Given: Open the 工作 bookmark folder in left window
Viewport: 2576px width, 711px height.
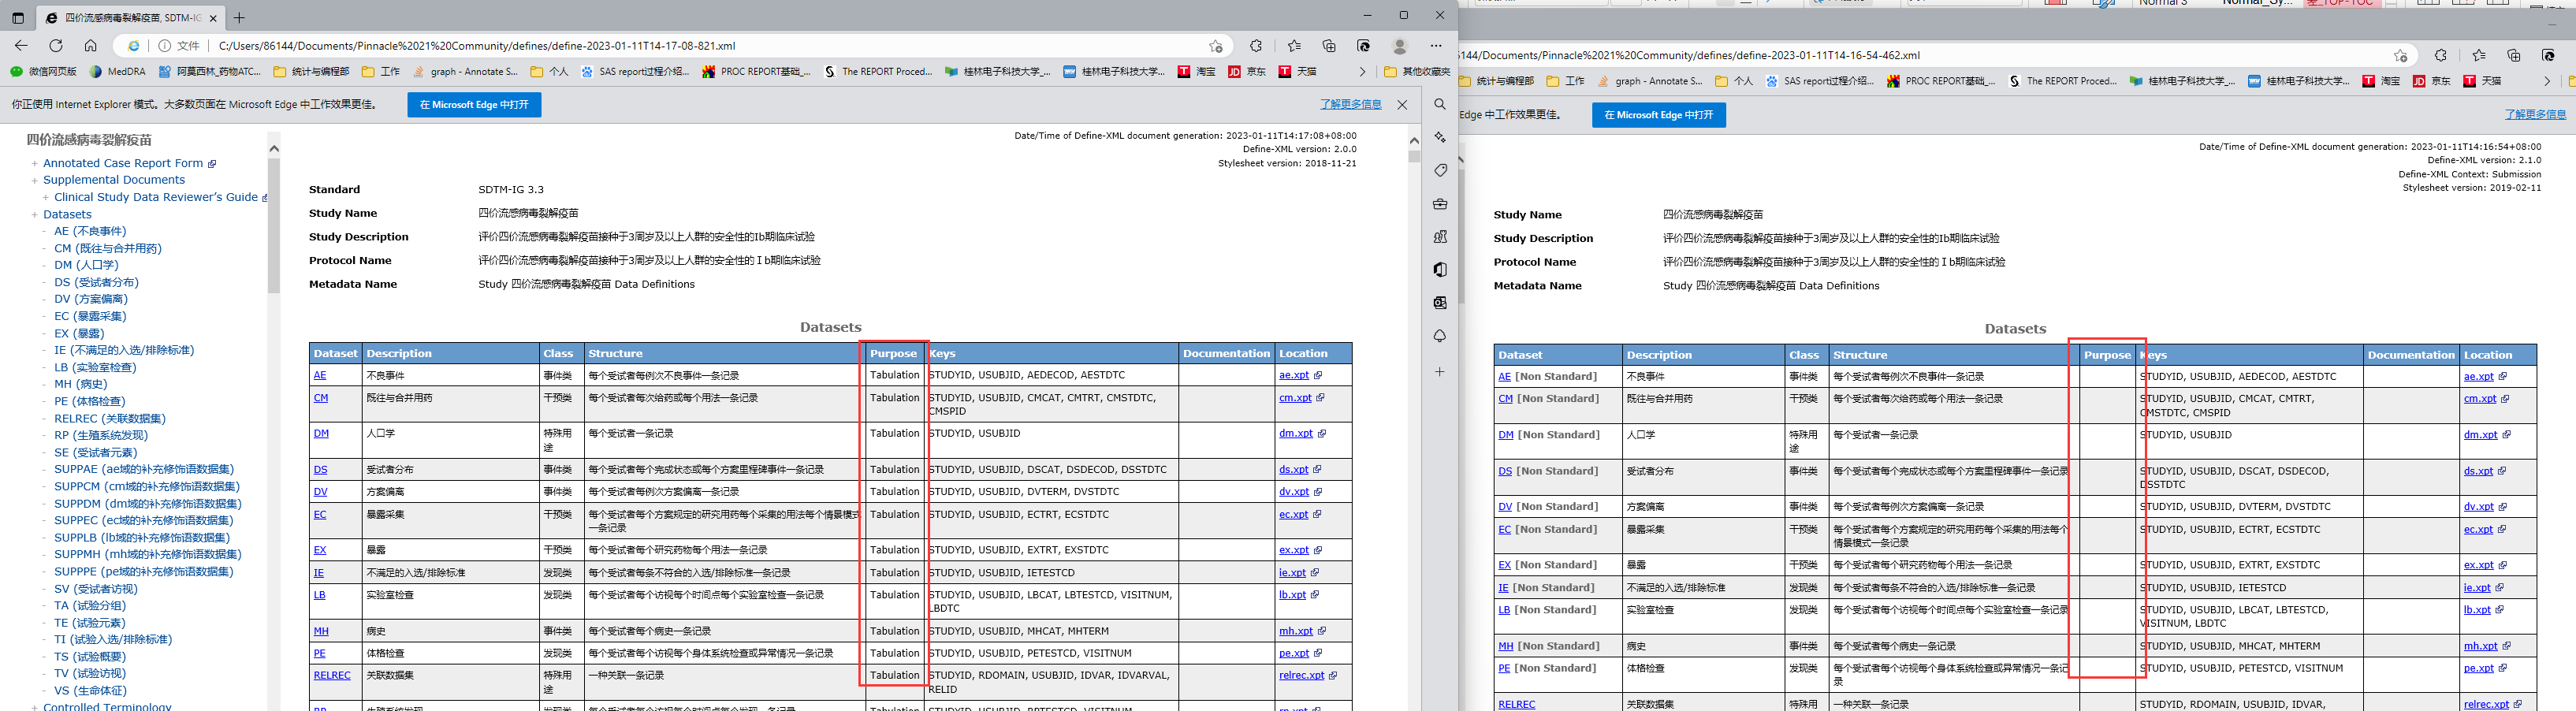Looking at the screenshot, I should (x=381, y=72).
